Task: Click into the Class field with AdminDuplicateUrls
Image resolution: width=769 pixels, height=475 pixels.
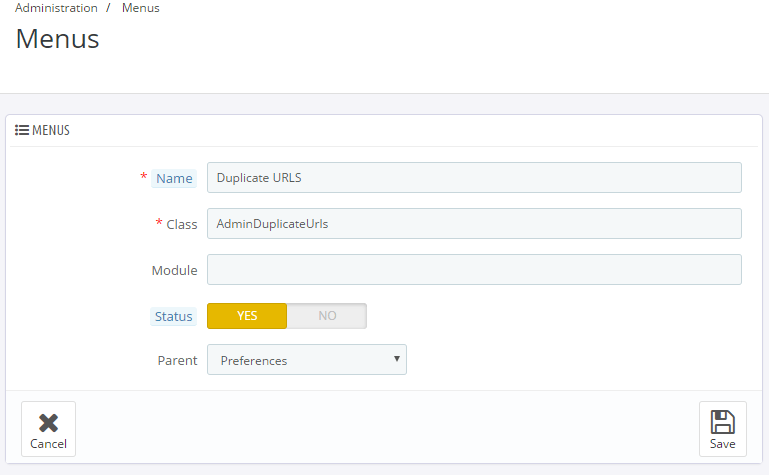Action: (473, 224)
